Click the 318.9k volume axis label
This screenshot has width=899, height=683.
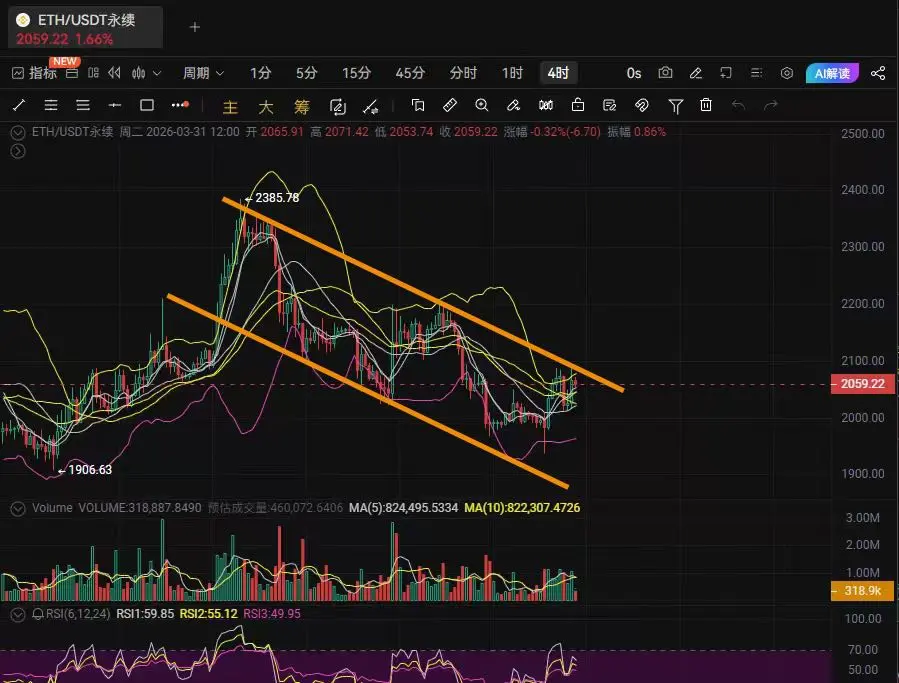tap(862, 591)
